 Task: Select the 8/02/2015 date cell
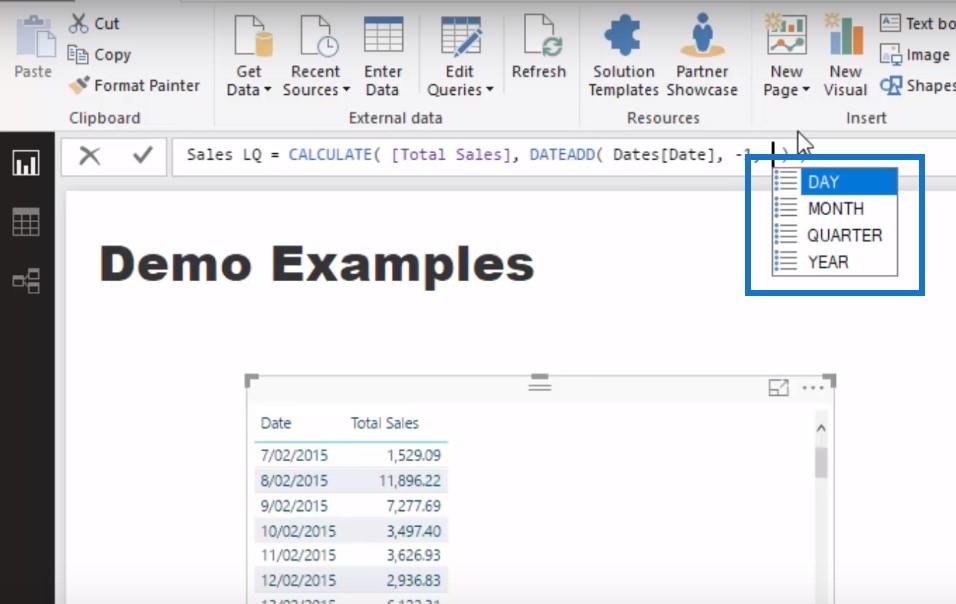pos(294,480)
